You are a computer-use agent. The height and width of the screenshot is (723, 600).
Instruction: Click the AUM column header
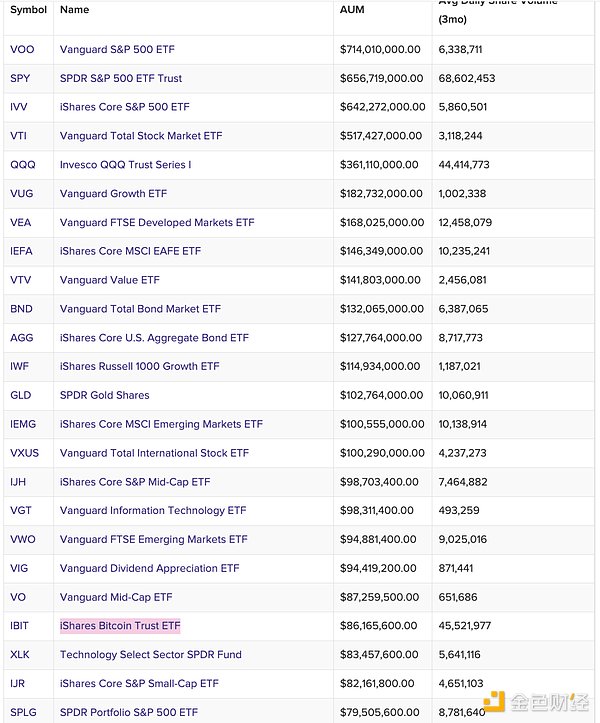point(352,10)
